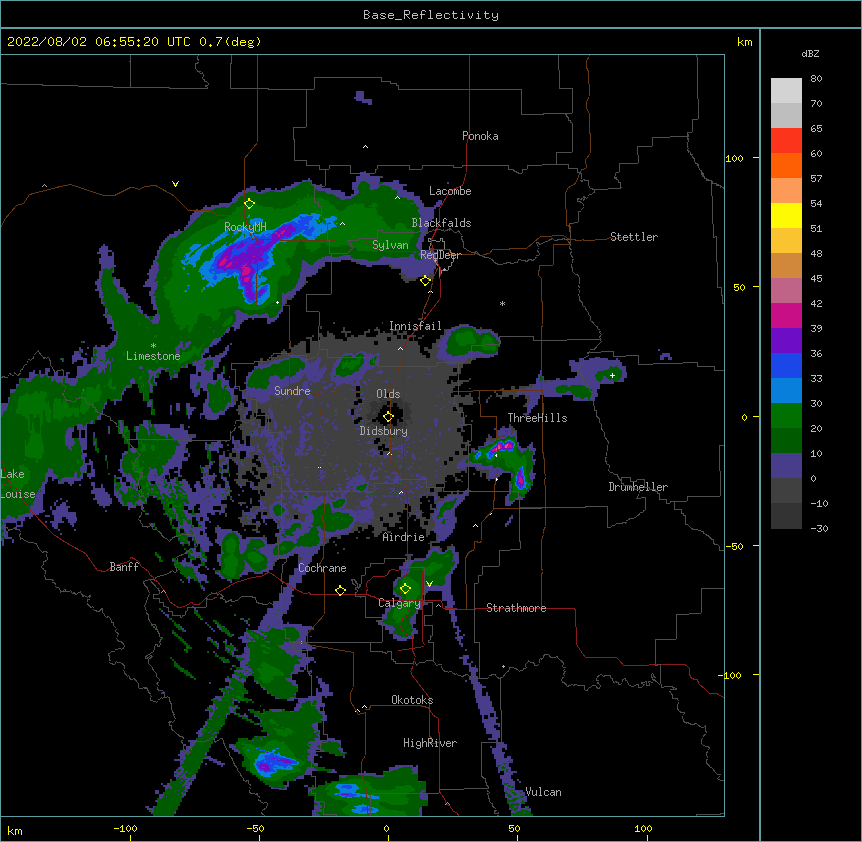
Task: Click the Lacombe city label
Action: (450, 191)
